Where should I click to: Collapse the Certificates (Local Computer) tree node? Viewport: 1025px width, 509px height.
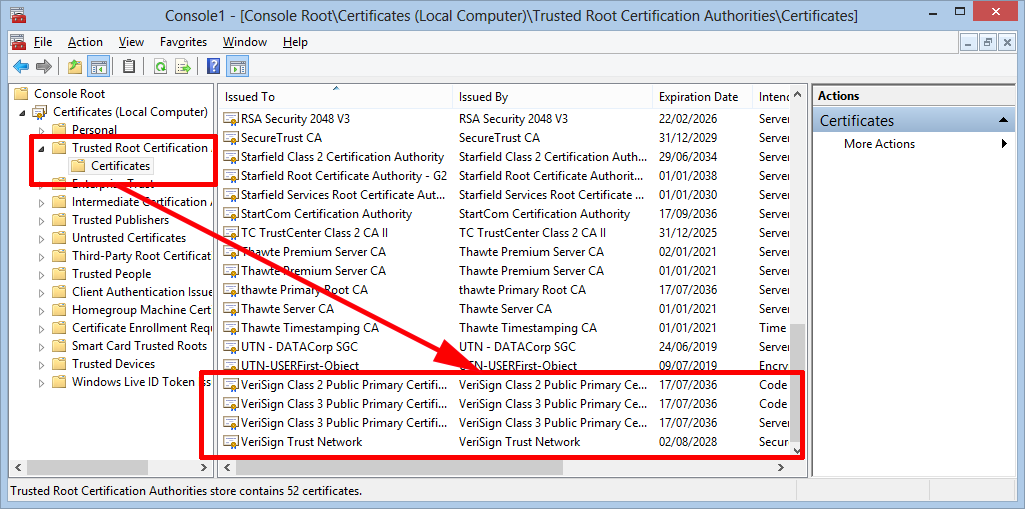coord(23,113)
